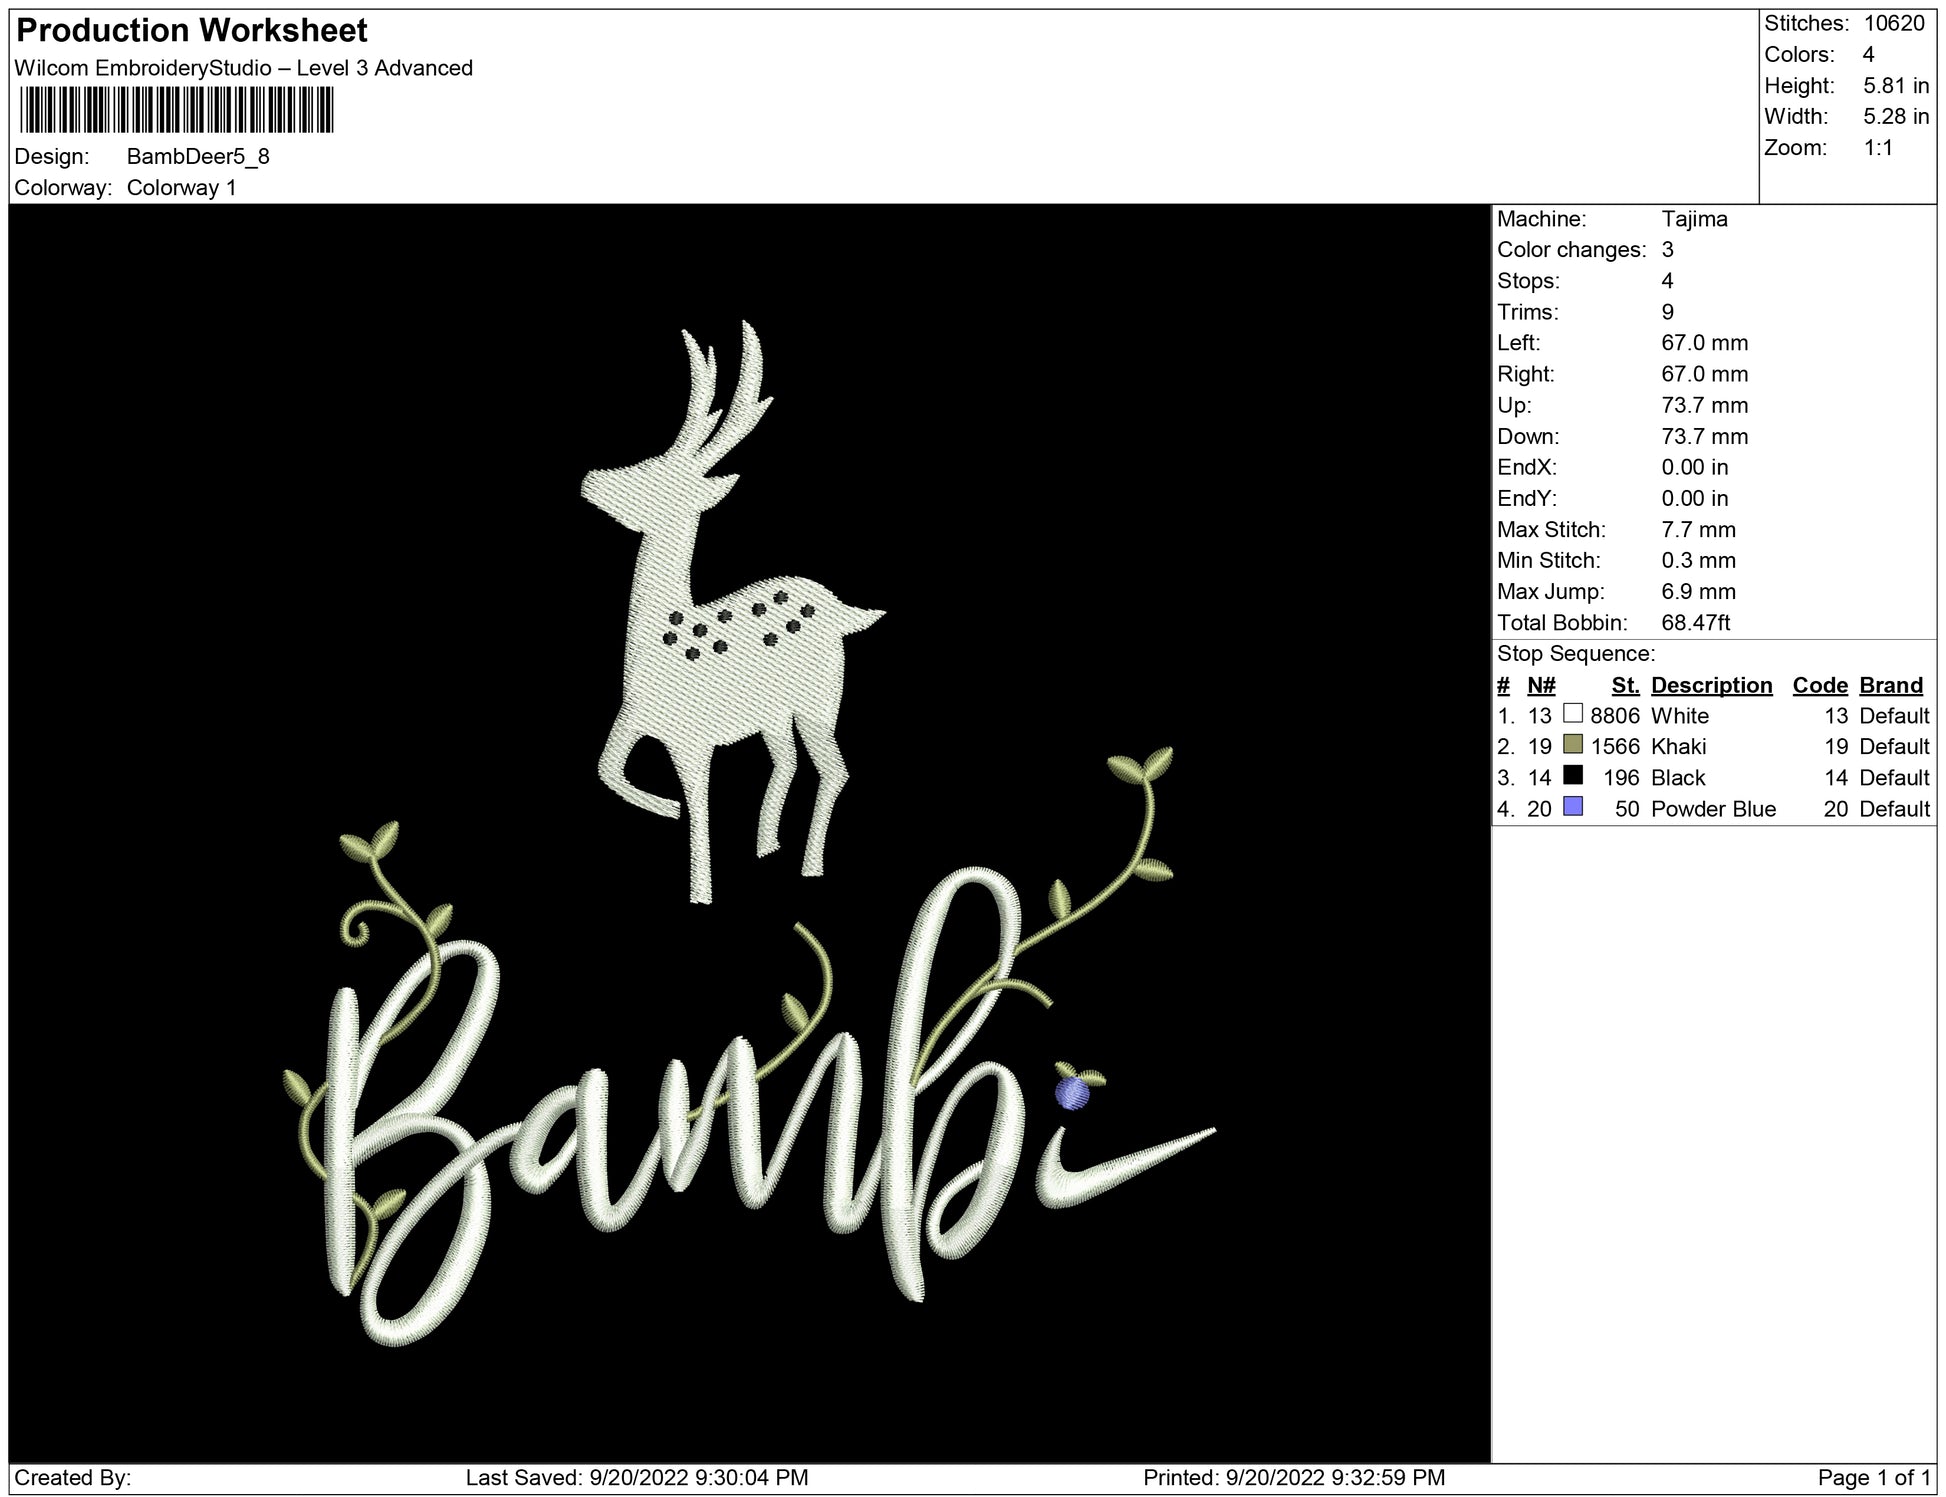Image resolution: width=1946 pixels, height=1497 pixels.
Task: Click the Stop Sequence heading
Action: coord(1575,654)
